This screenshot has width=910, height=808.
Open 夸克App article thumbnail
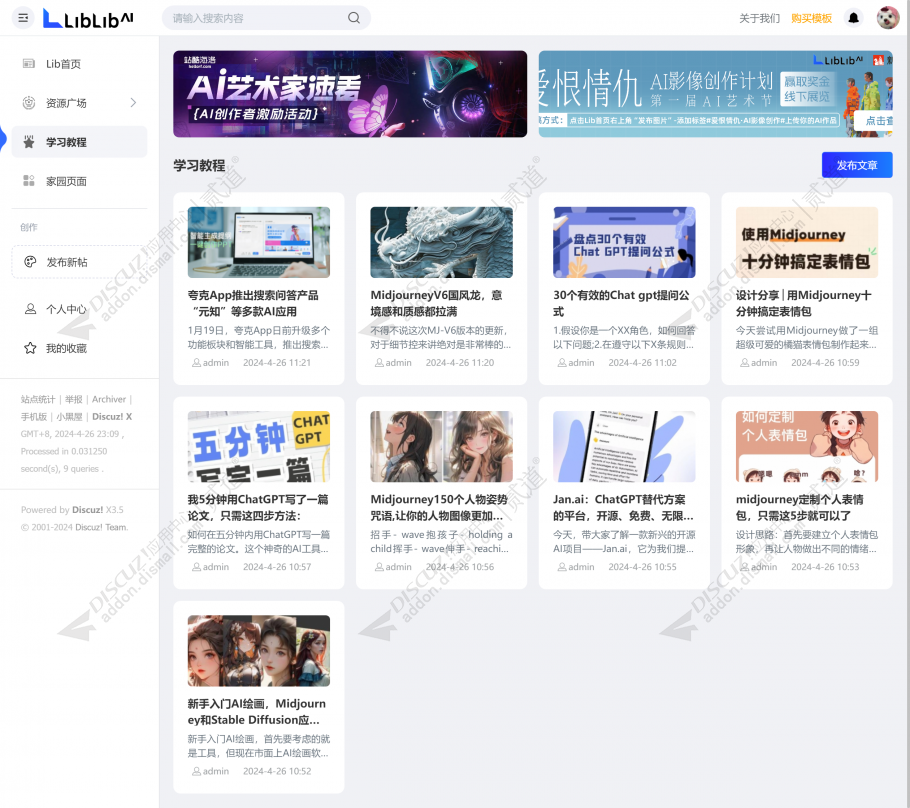(259, 242)
